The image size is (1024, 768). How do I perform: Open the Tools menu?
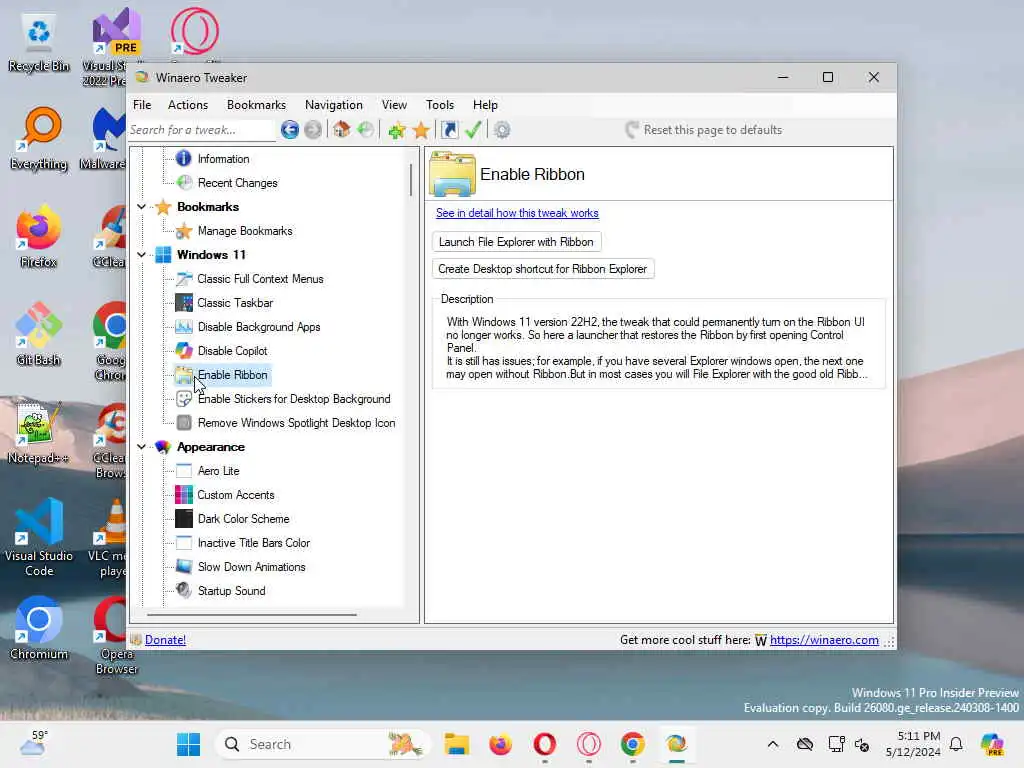click(x=440, y=104)
